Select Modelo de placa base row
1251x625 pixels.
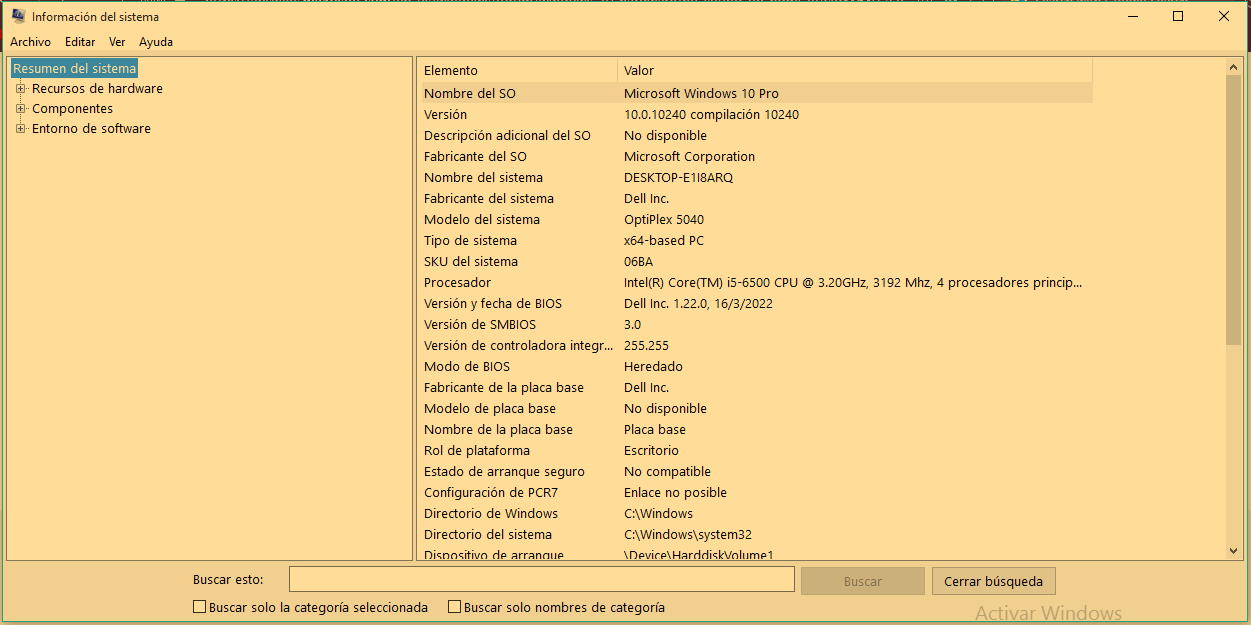(x=755, y=408)
